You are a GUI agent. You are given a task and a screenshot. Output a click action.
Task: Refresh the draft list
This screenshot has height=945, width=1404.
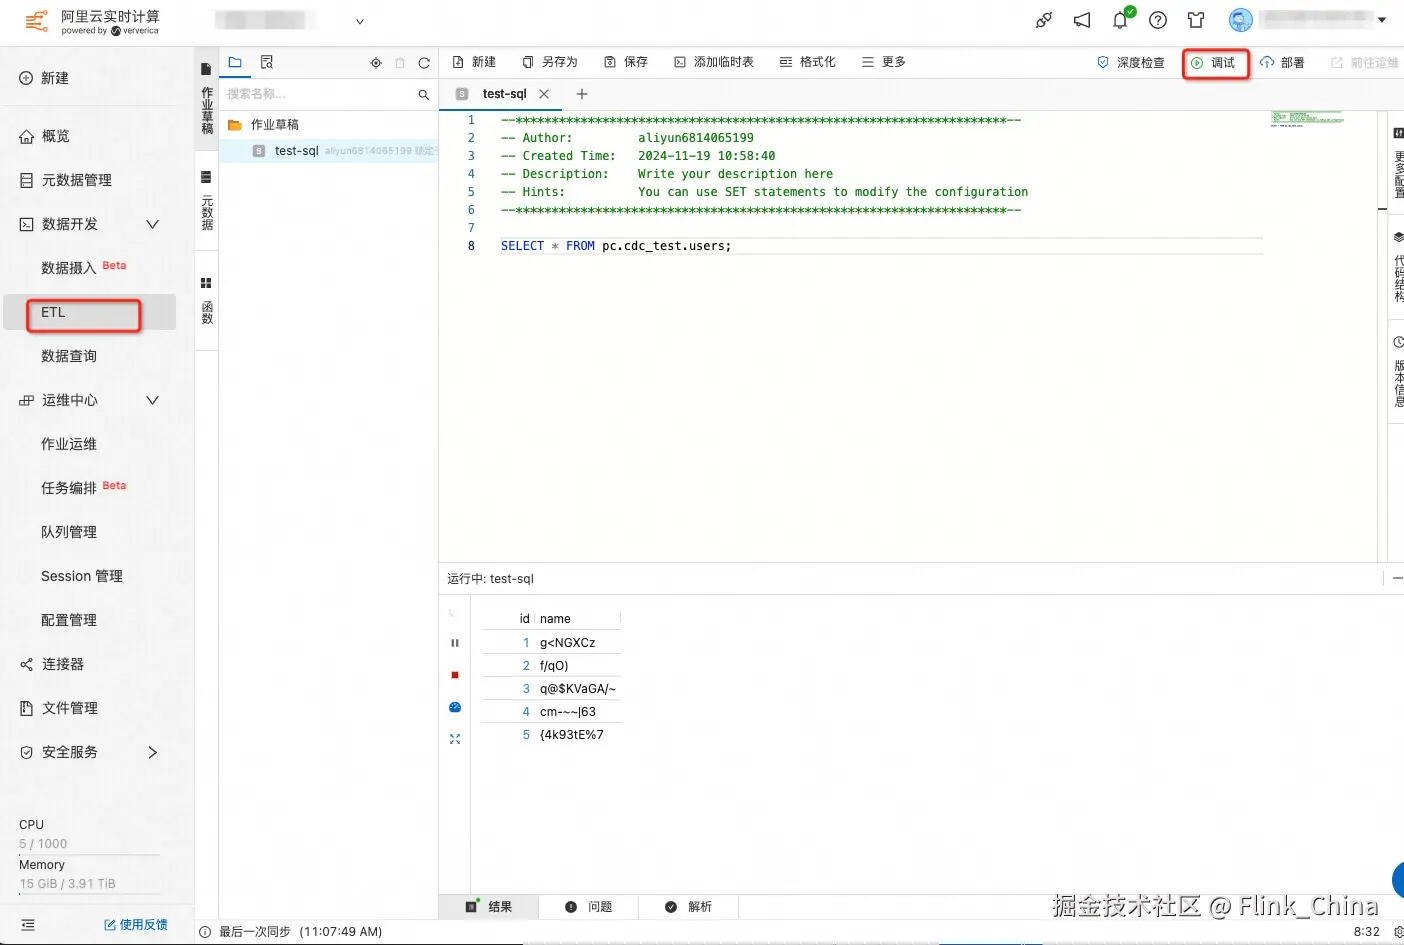click(424, 63)
